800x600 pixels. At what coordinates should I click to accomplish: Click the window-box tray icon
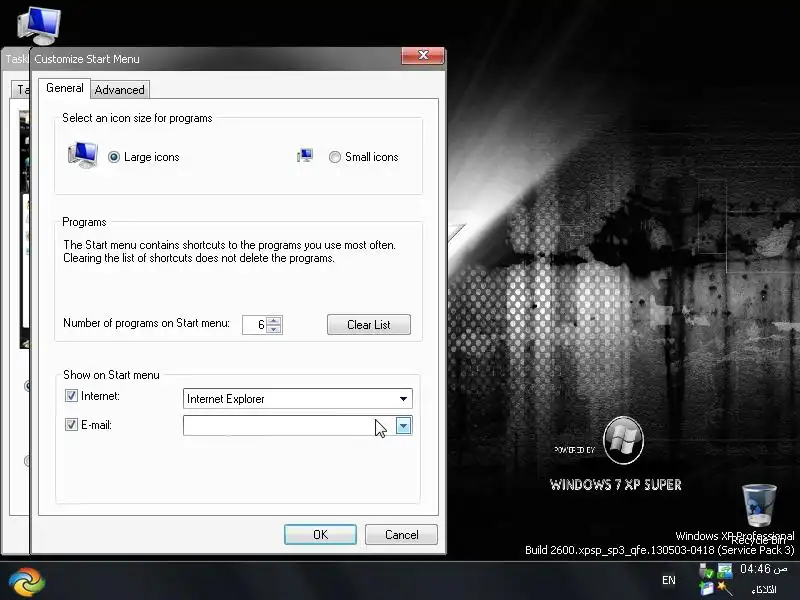[x=707, y=588]
